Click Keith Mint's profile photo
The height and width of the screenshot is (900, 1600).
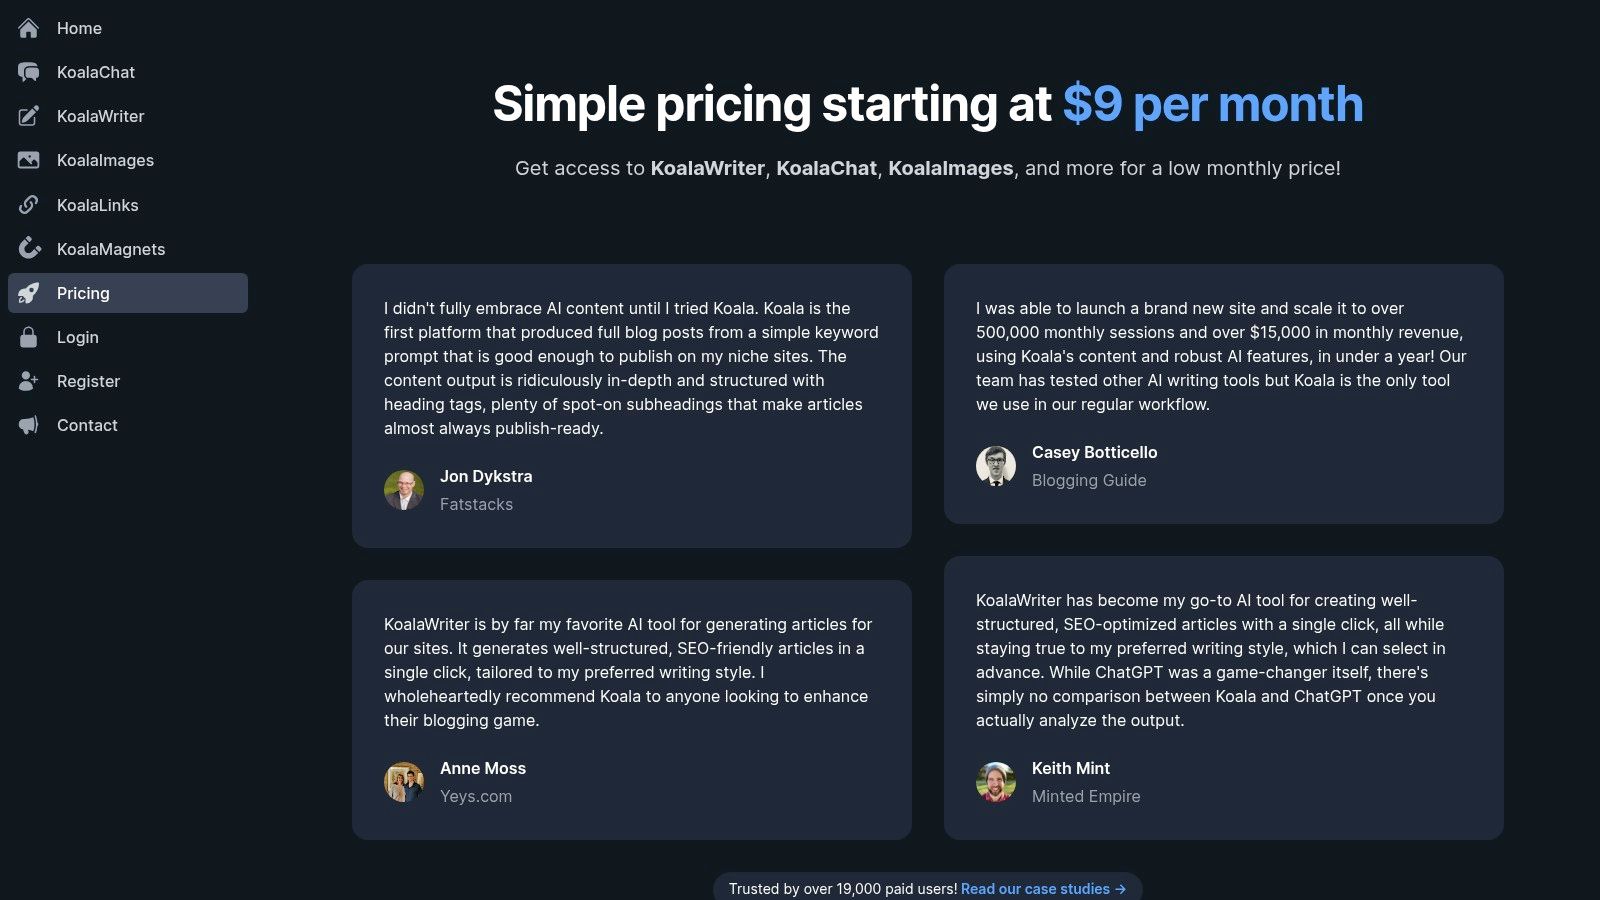996,782
